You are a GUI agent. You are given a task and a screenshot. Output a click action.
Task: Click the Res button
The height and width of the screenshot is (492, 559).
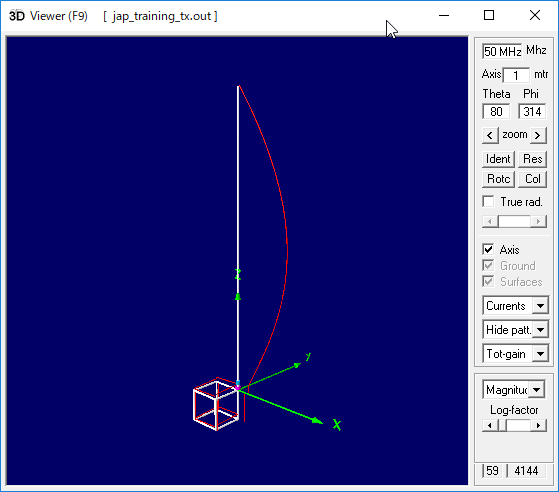[532, 159]
